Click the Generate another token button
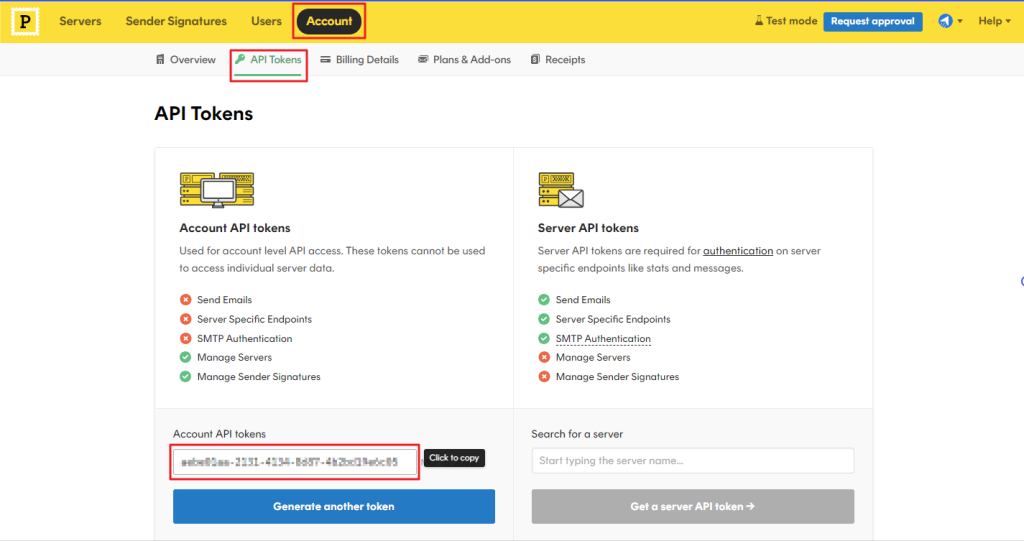 [334, 506]
